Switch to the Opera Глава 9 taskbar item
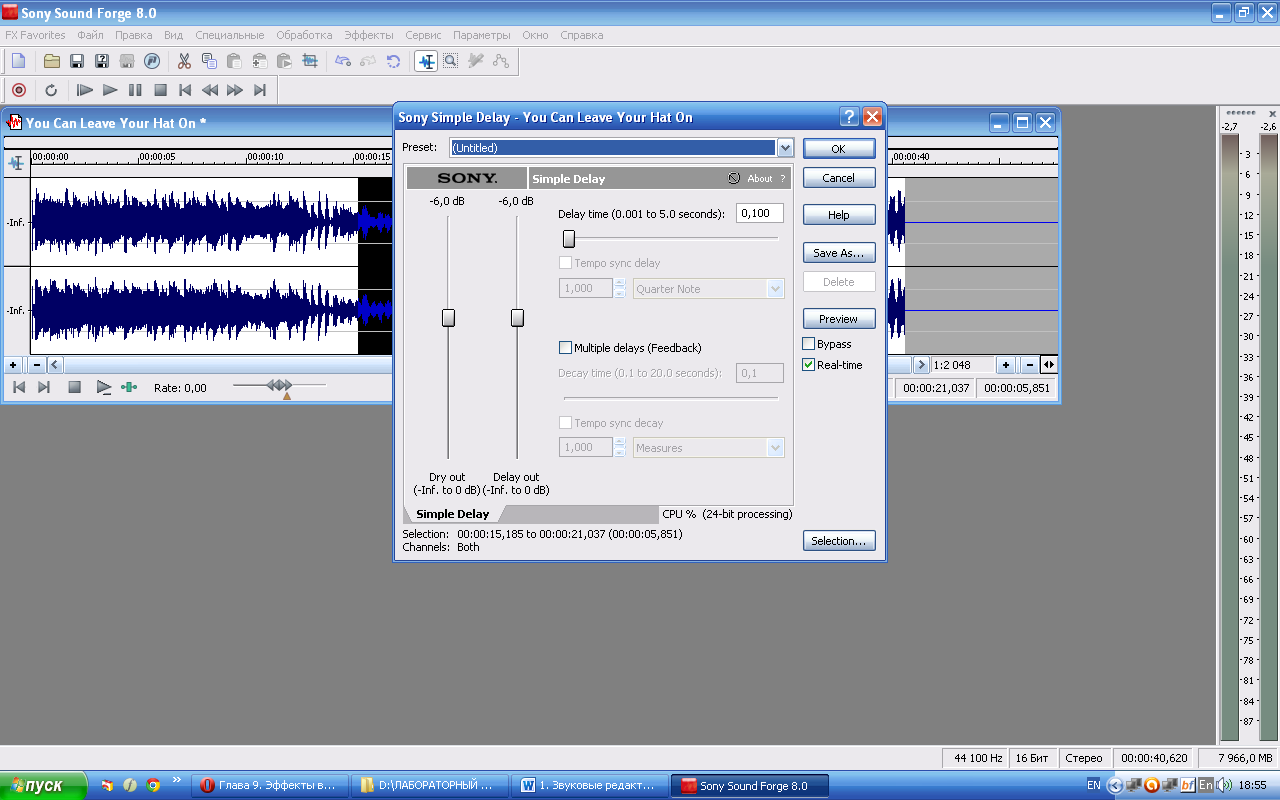 click(x=270, y=785)
